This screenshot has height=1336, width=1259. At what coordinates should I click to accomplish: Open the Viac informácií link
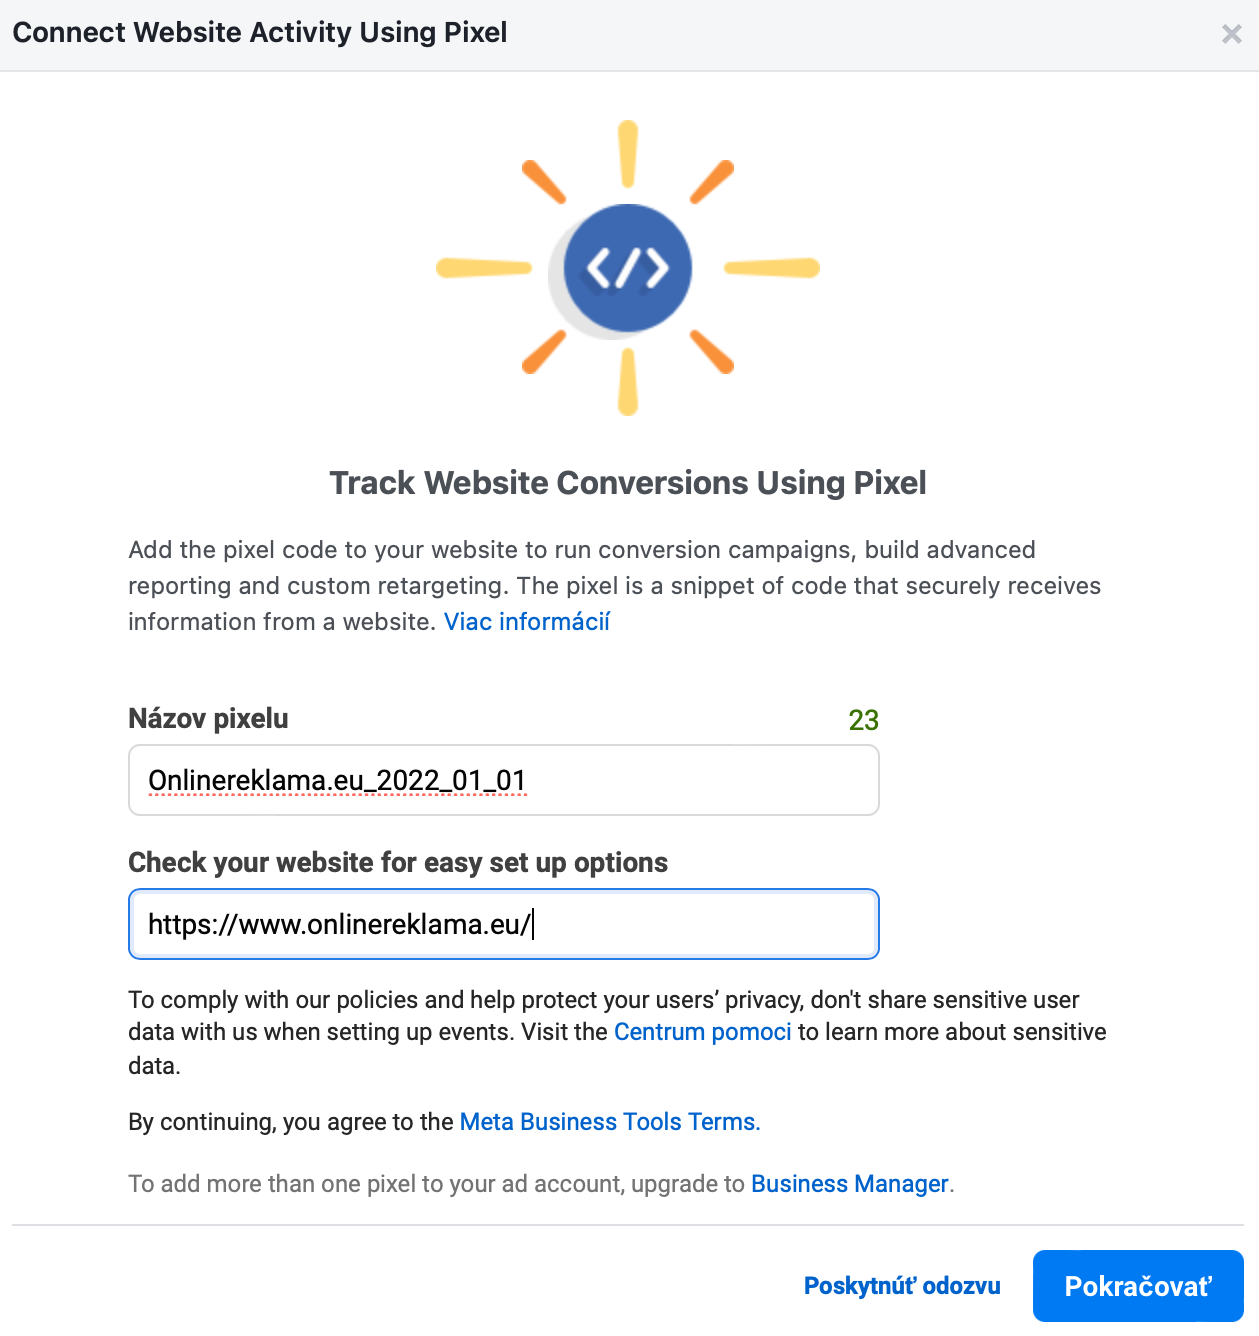click(x=526, y=622)
